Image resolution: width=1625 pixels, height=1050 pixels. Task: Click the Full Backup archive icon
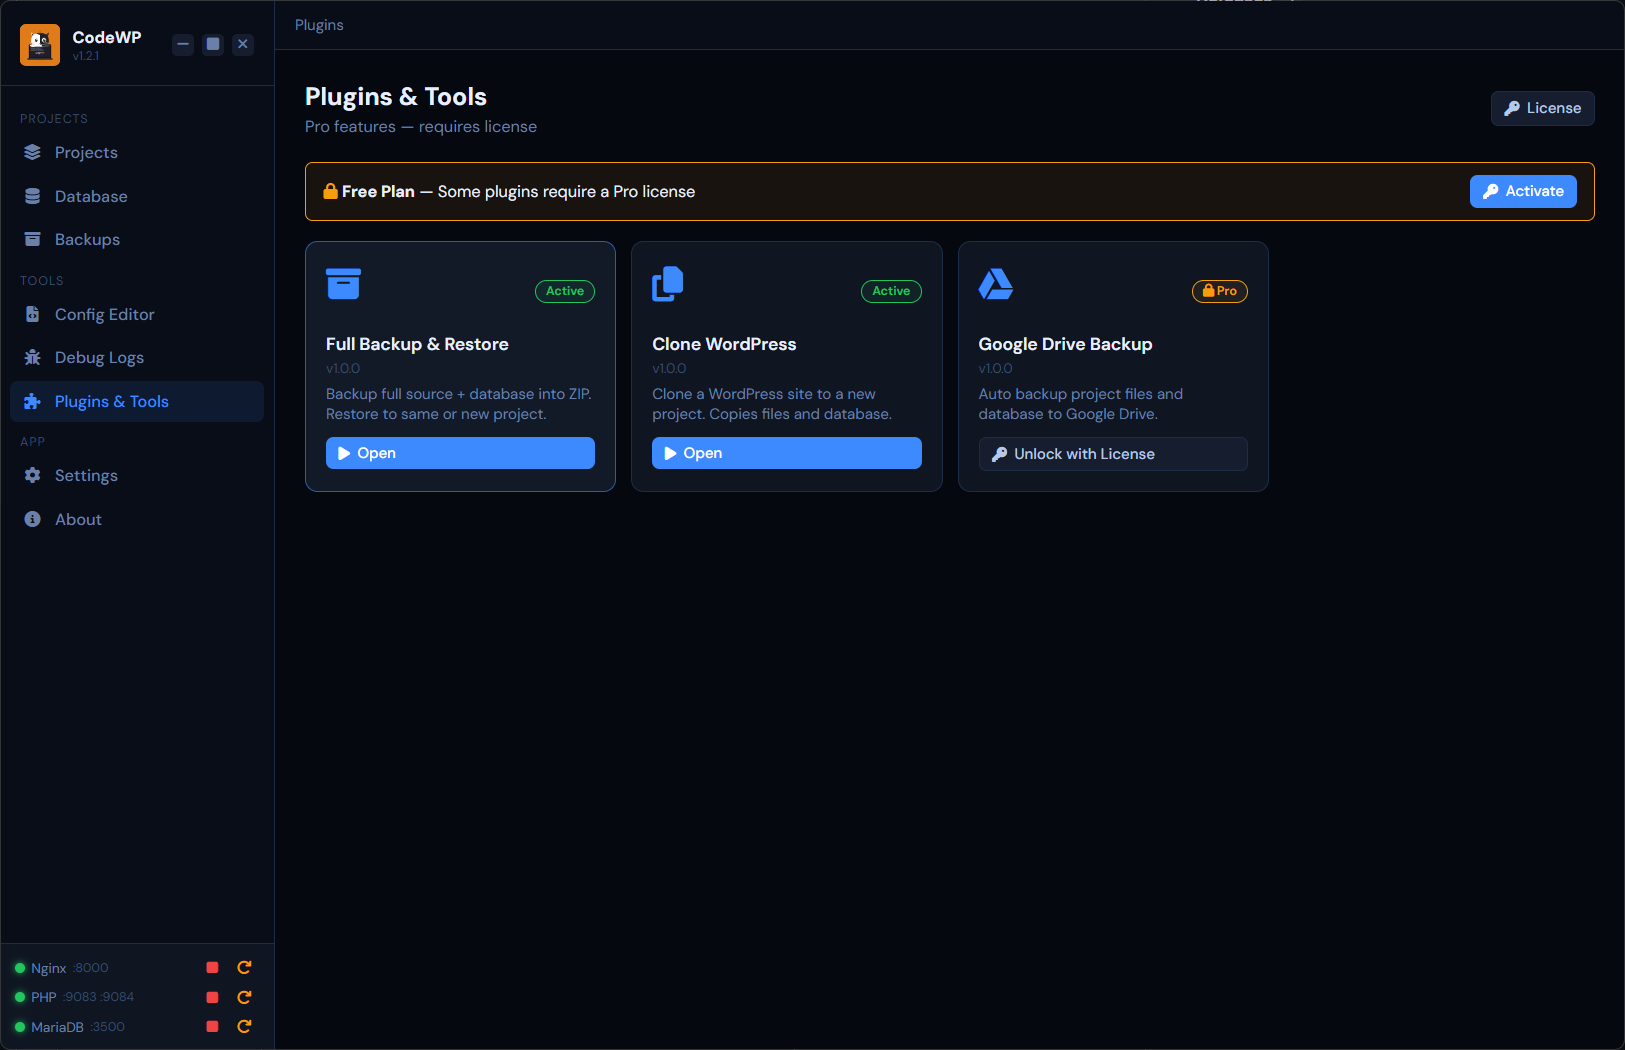click(343, 284)
